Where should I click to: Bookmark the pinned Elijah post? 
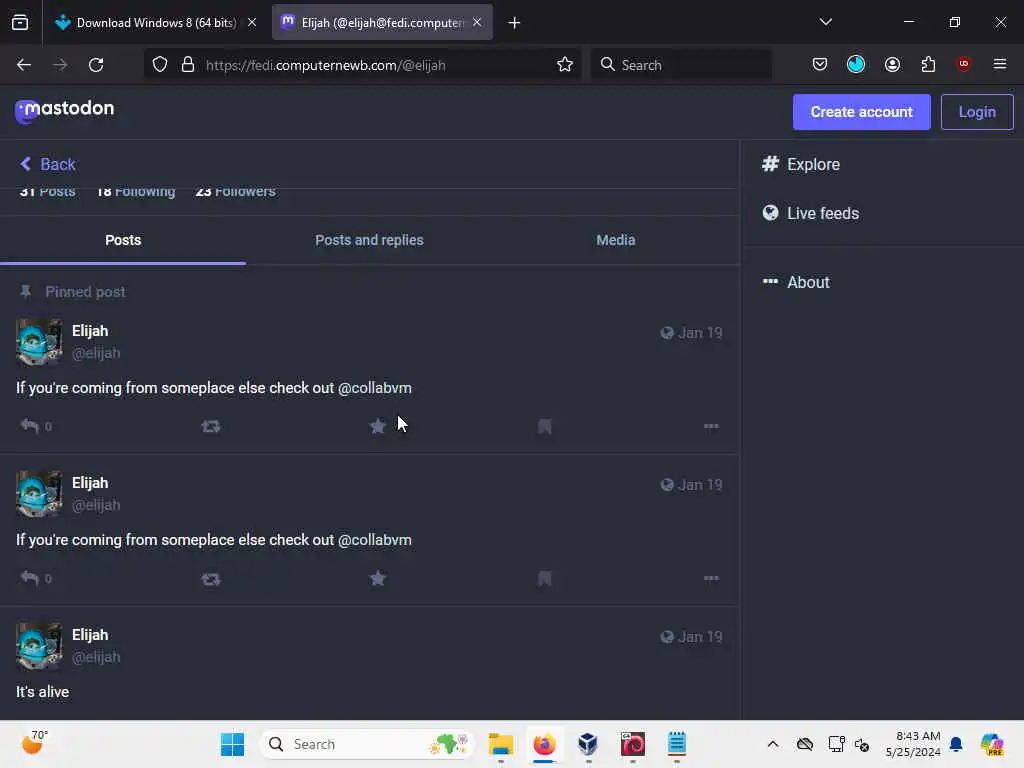(545, 426)
